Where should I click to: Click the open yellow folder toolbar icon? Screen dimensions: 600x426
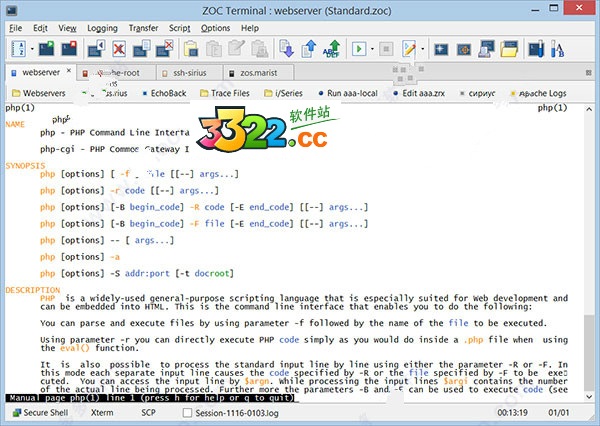pos(509,49)
